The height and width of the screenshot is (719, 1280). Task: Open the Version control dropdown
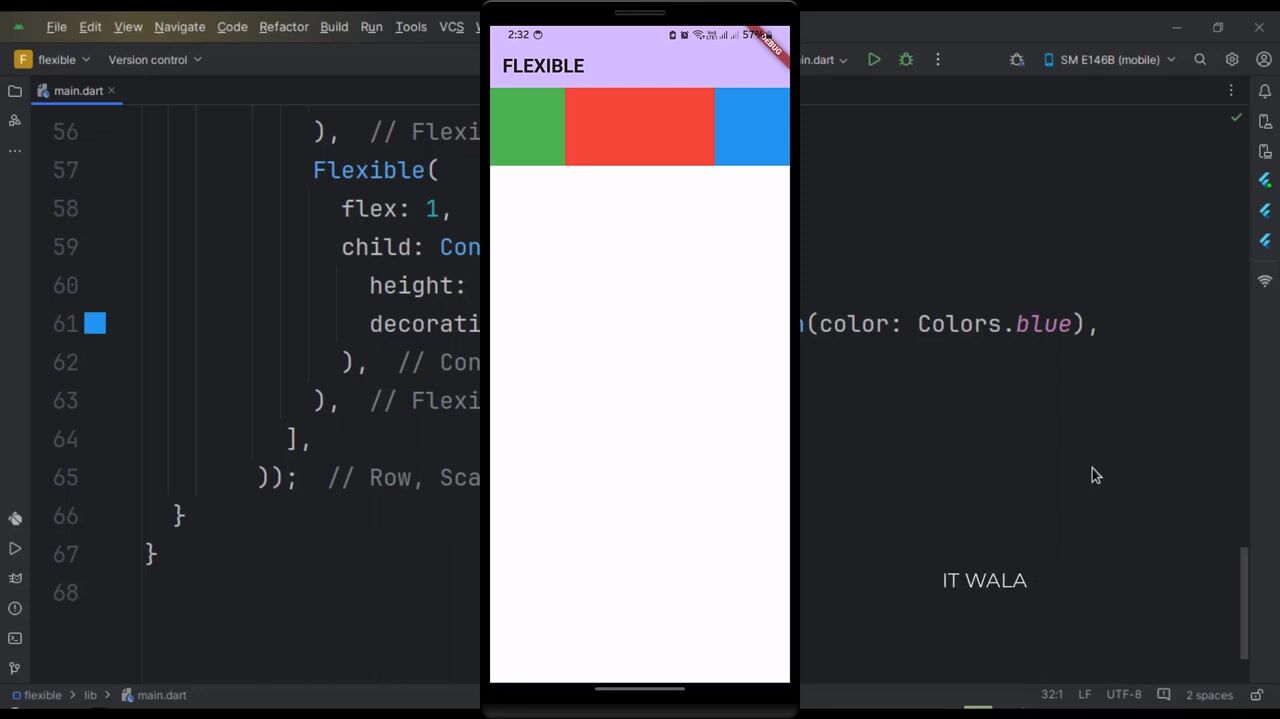point(155,60)
